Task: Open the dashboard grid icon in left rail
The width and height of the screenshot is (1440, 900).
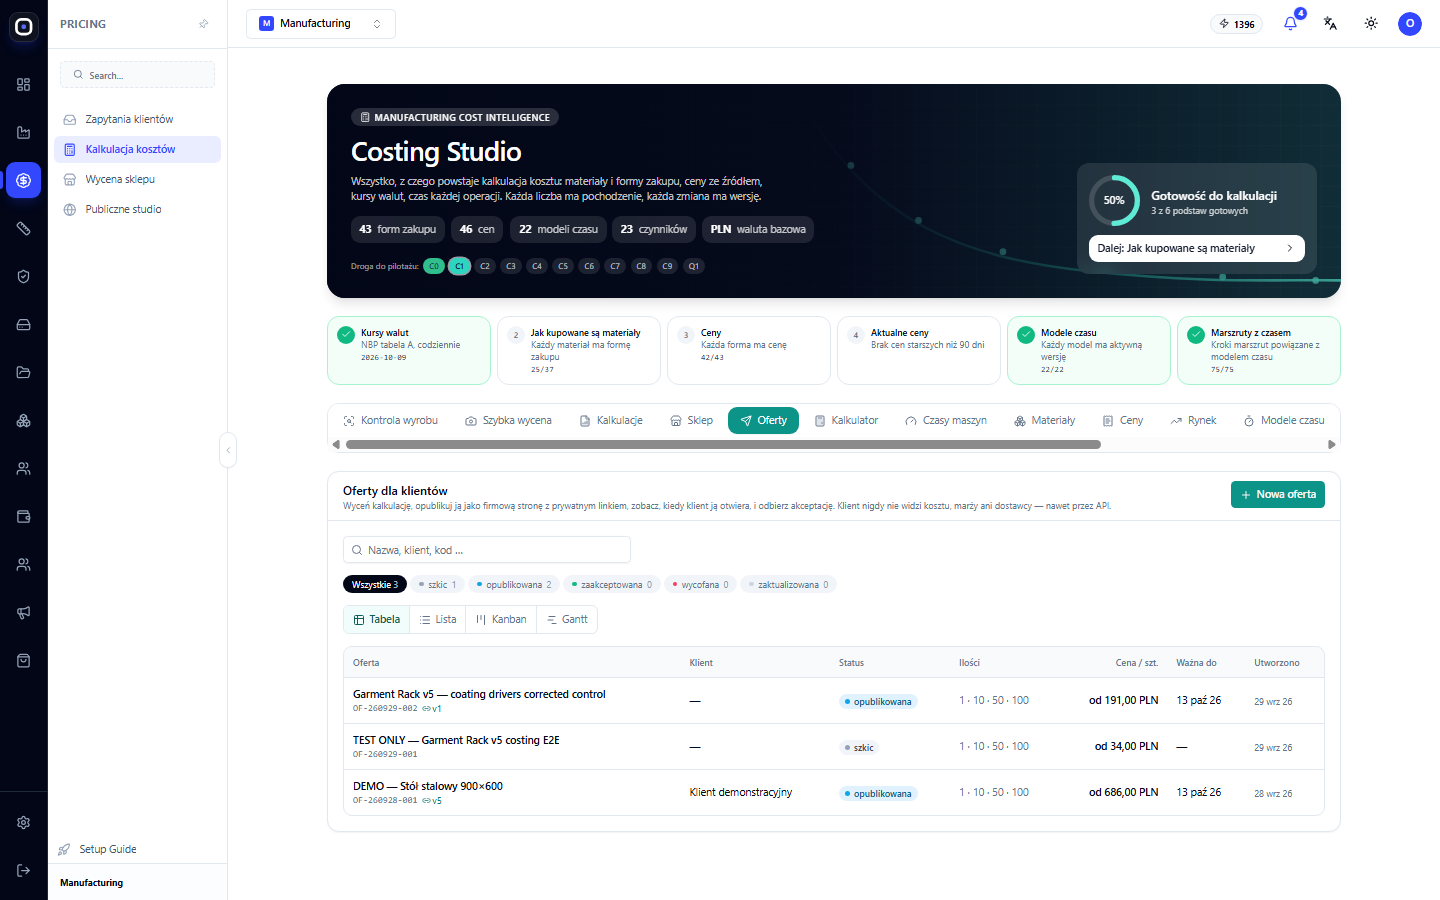Action: 24,85
